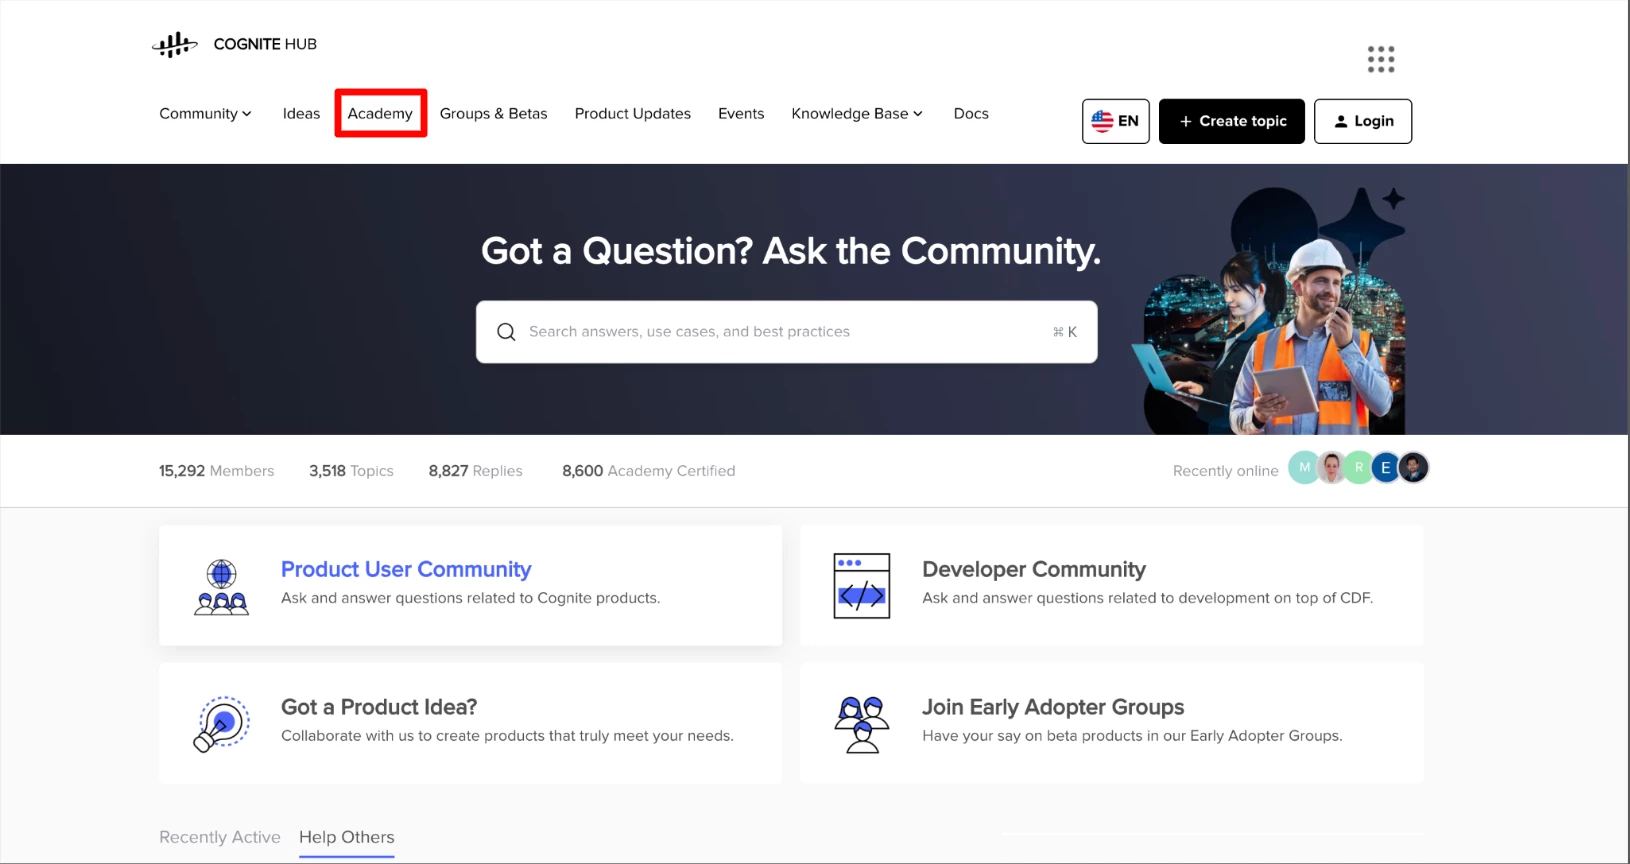This screenshot has height=864, width=1630.
Task: Click the Cognite Hub logo icon
Action: 175,44
